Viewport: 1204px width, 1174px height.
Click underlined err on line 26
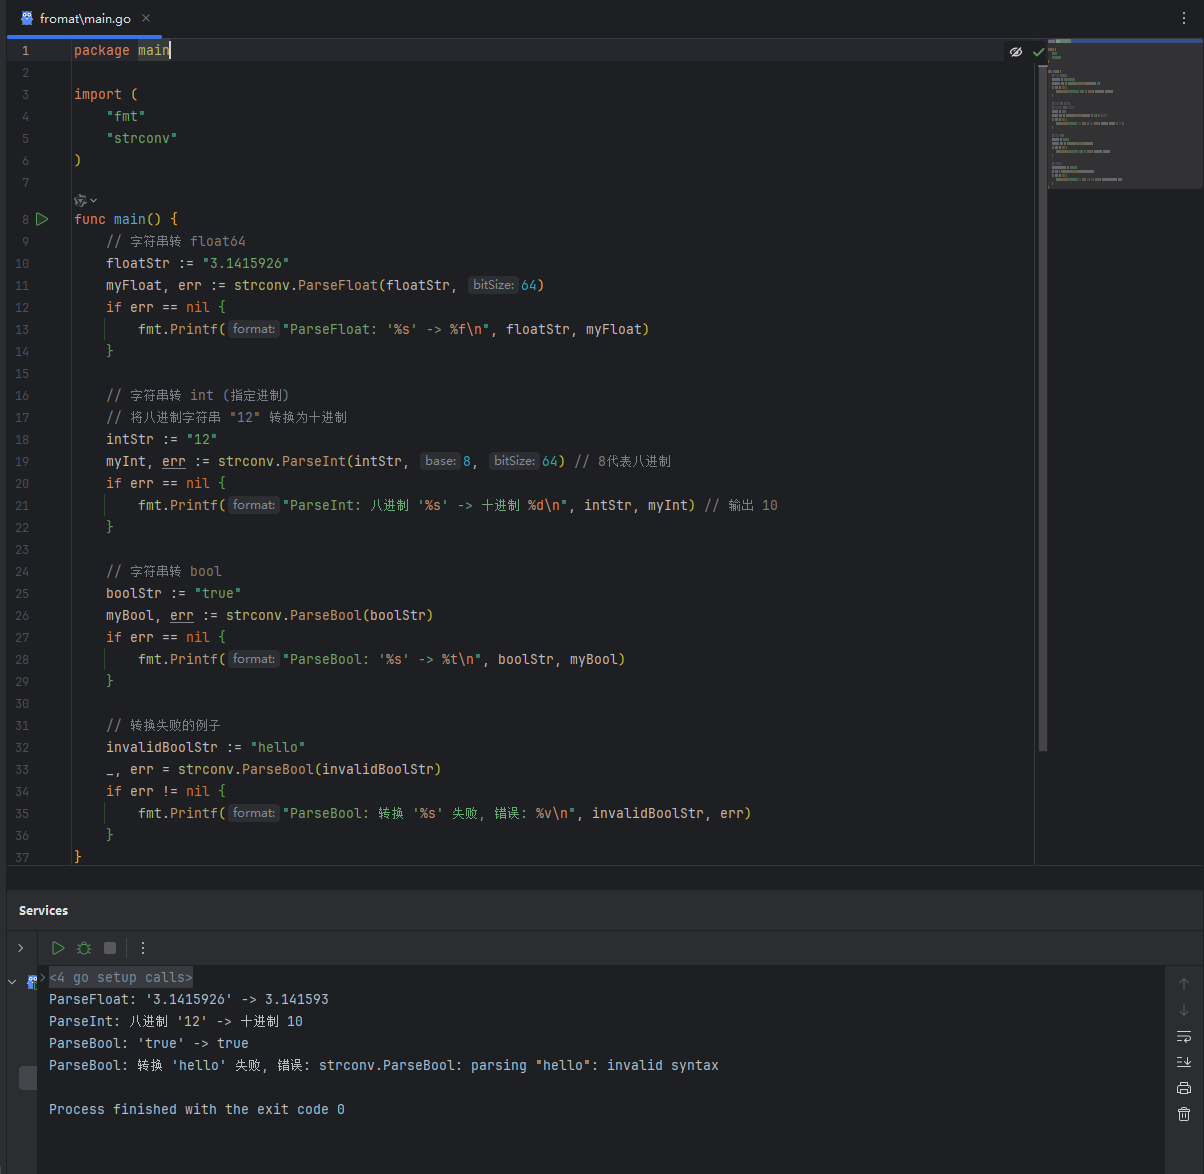tap(182, 615)
